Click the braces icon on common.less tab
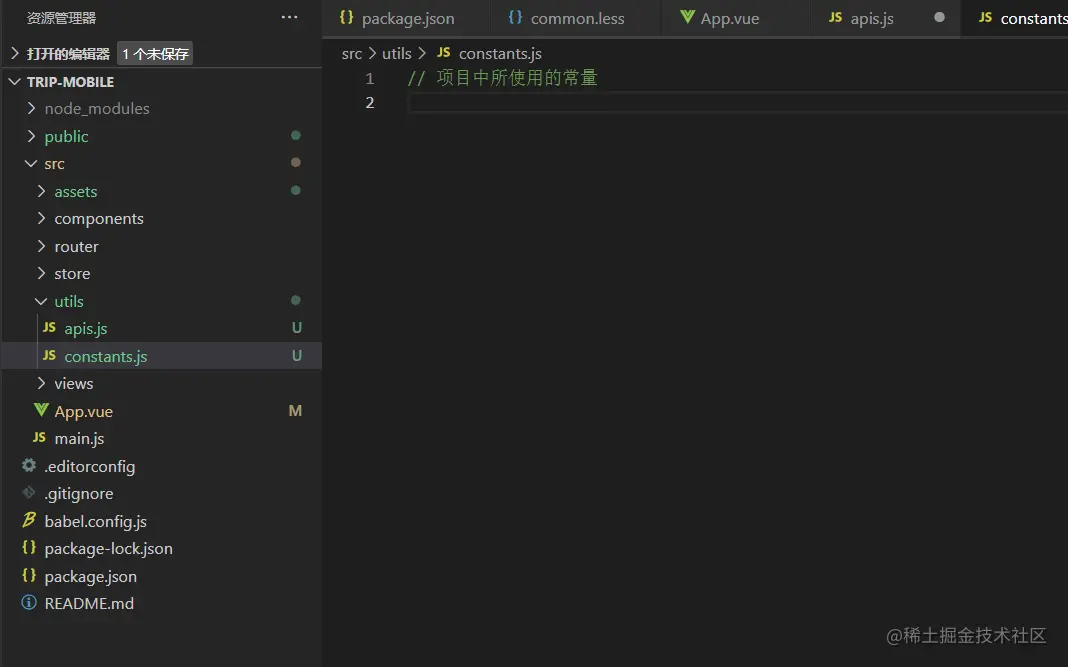This screenshot has height=667, width=1068. pos(516,17)
